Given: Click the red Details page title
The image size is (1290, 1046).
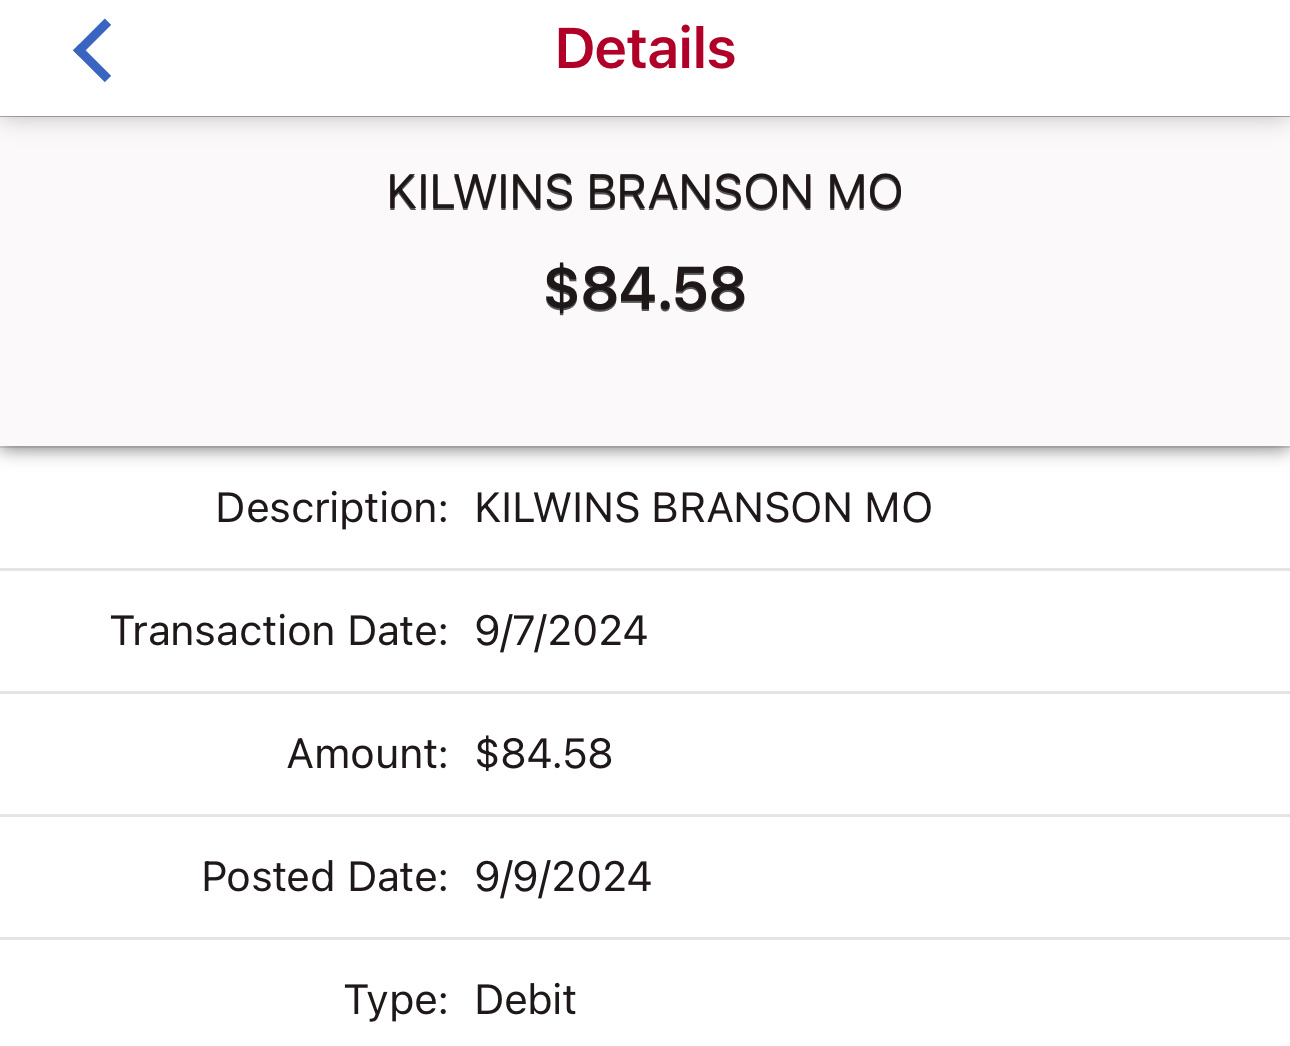Looking at the screenshot, I should tap(645, 49).
